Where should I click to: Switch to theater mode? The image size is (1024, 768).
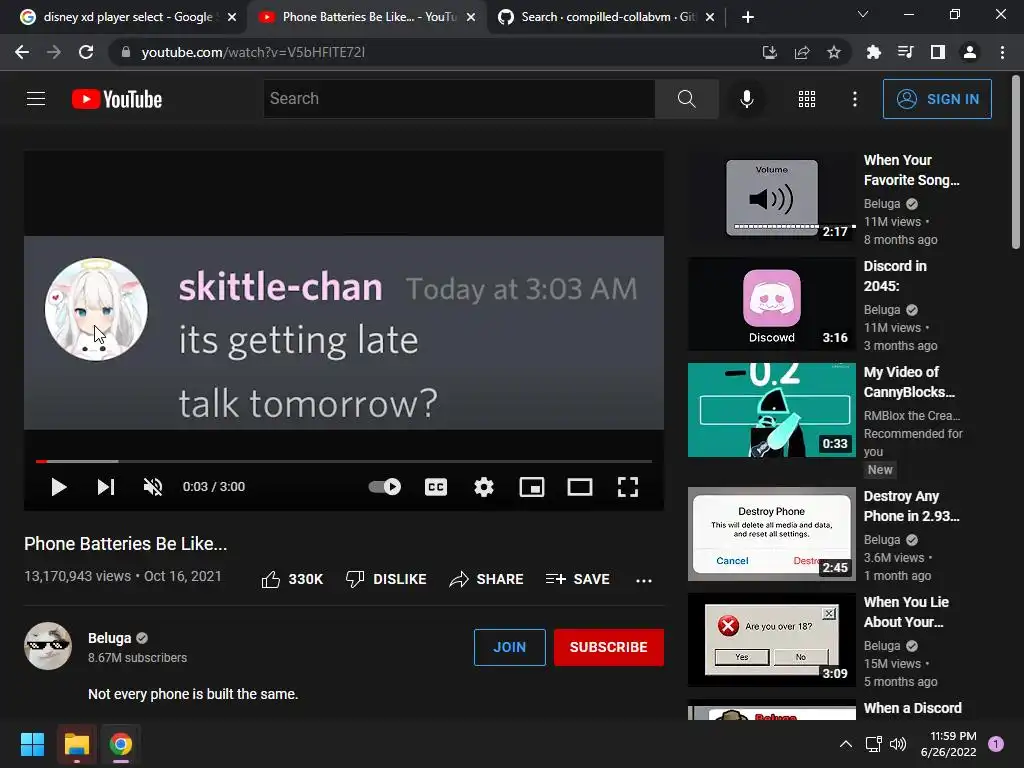click(x=580, y=487)
